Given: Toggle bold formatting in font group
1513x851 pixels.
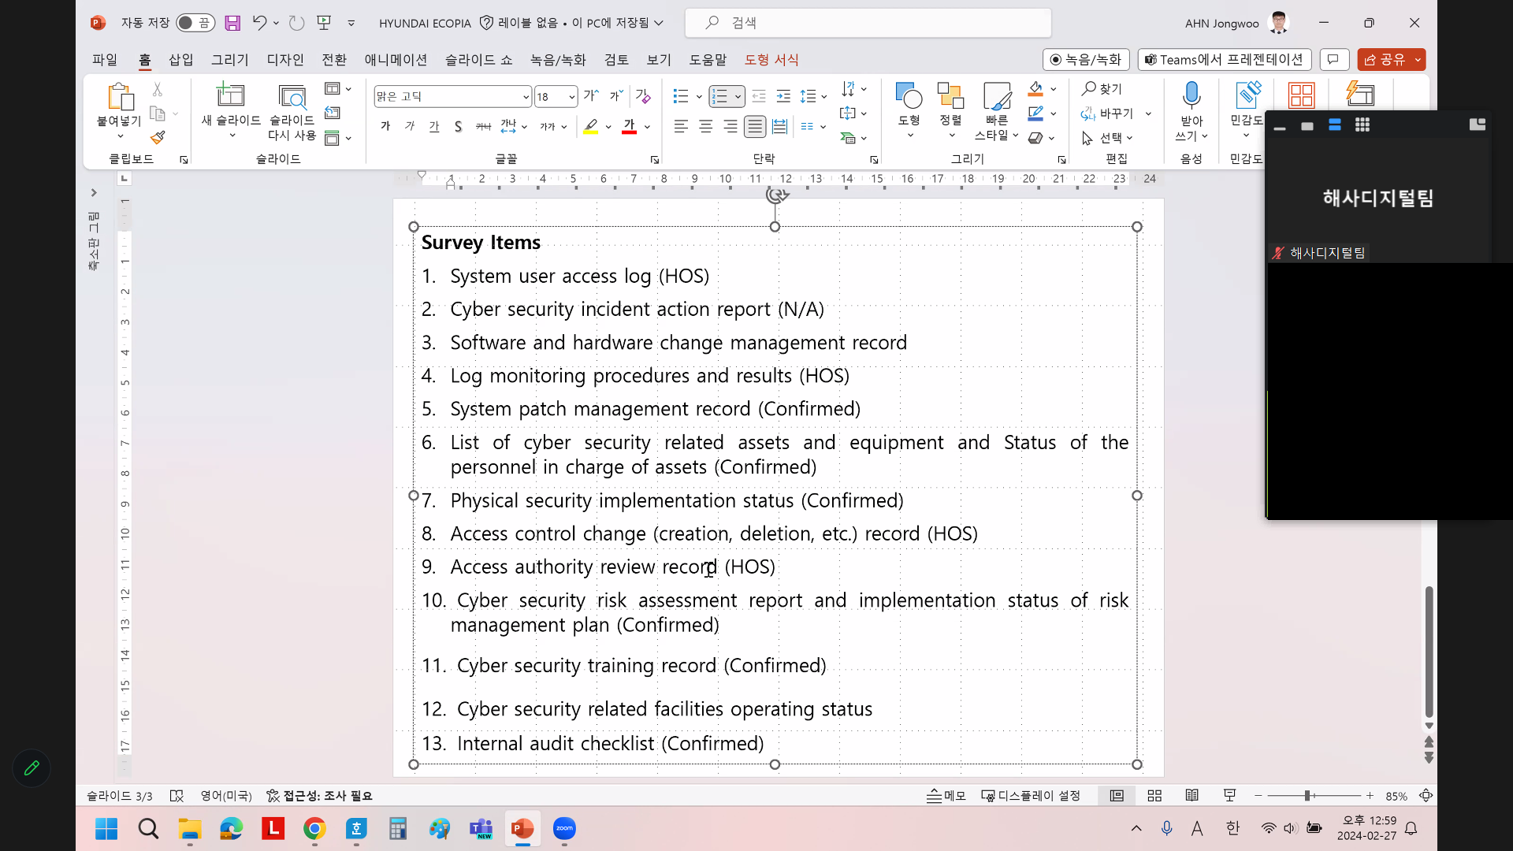Looking at the screenshot, I should coord(385,127).
